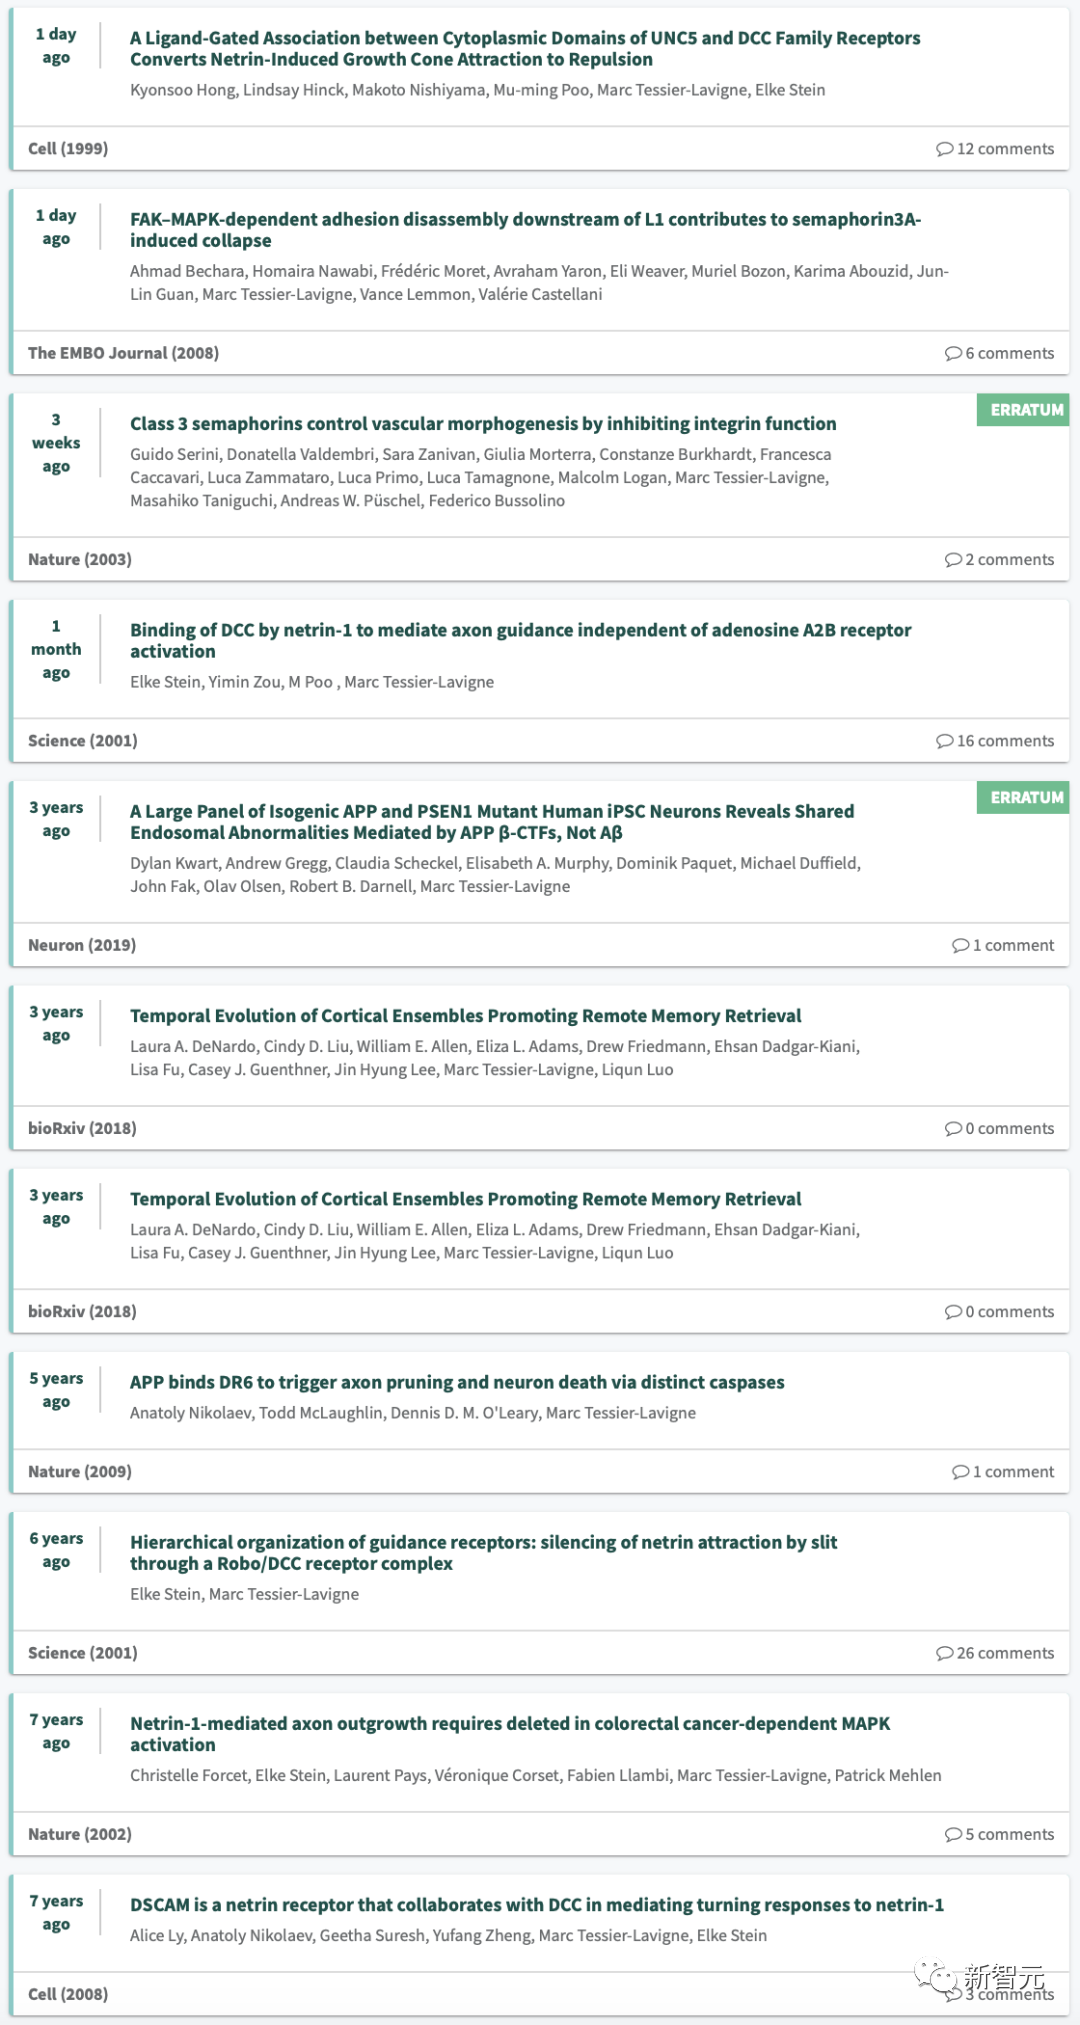Open the DSCAM is a netrin receptor paper
The width and height of the screenshot is (1080, 2025).
537,1905
